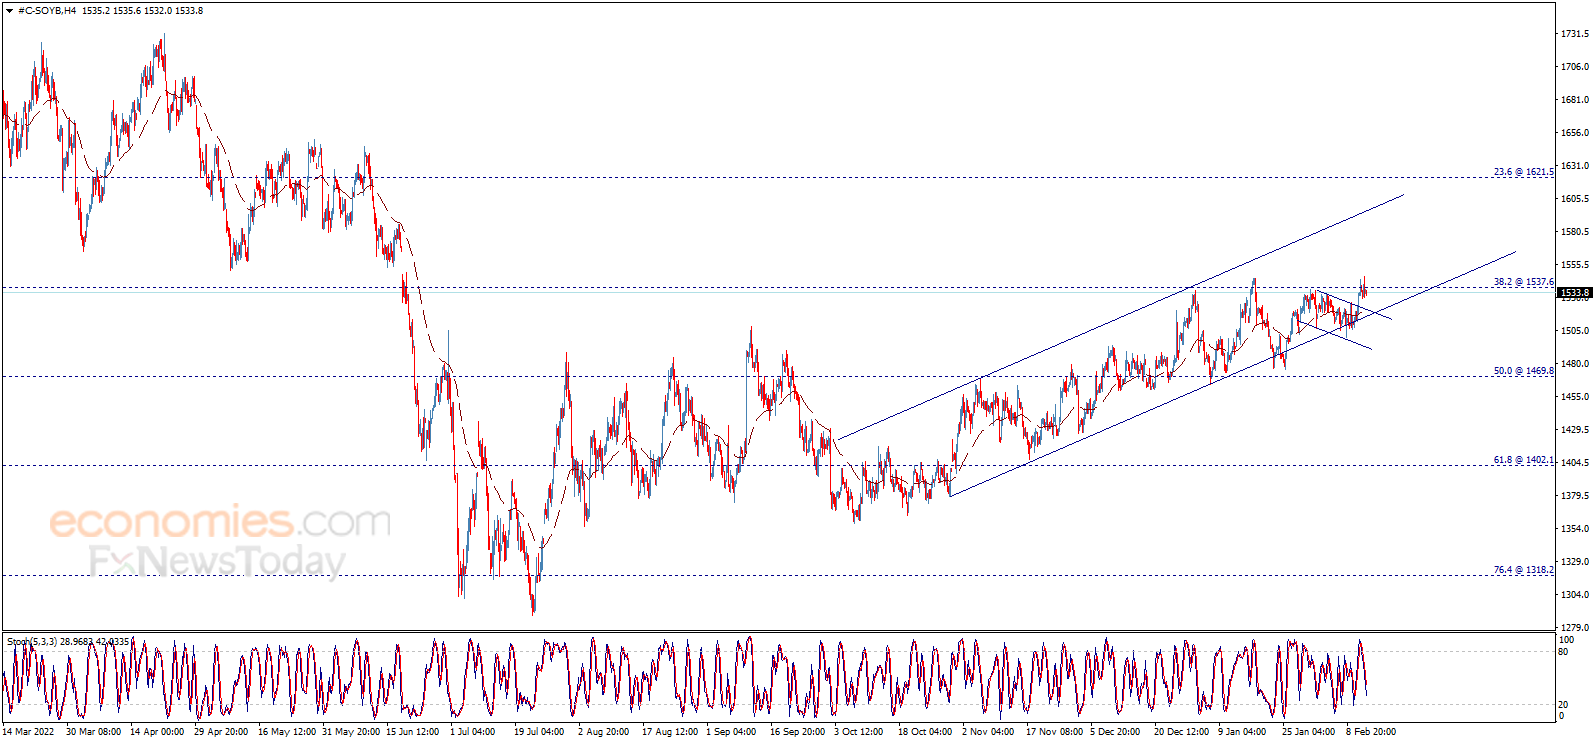This screenshot has width=1596, height=743.
Task: Click the 1480.0 price scale value
Action: pos(1575,364)
